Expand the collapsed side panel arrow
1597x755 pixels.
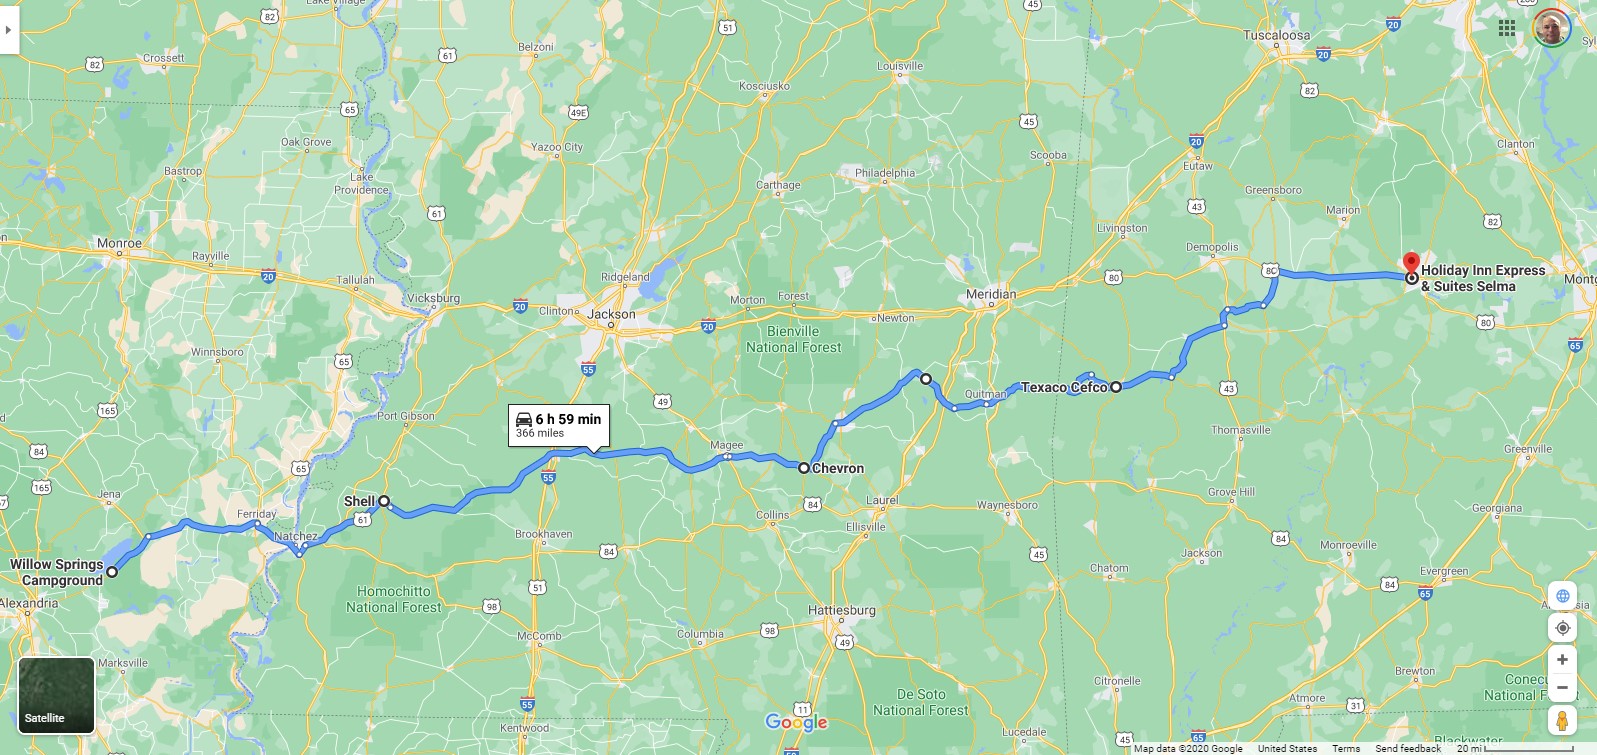point(9,30)
